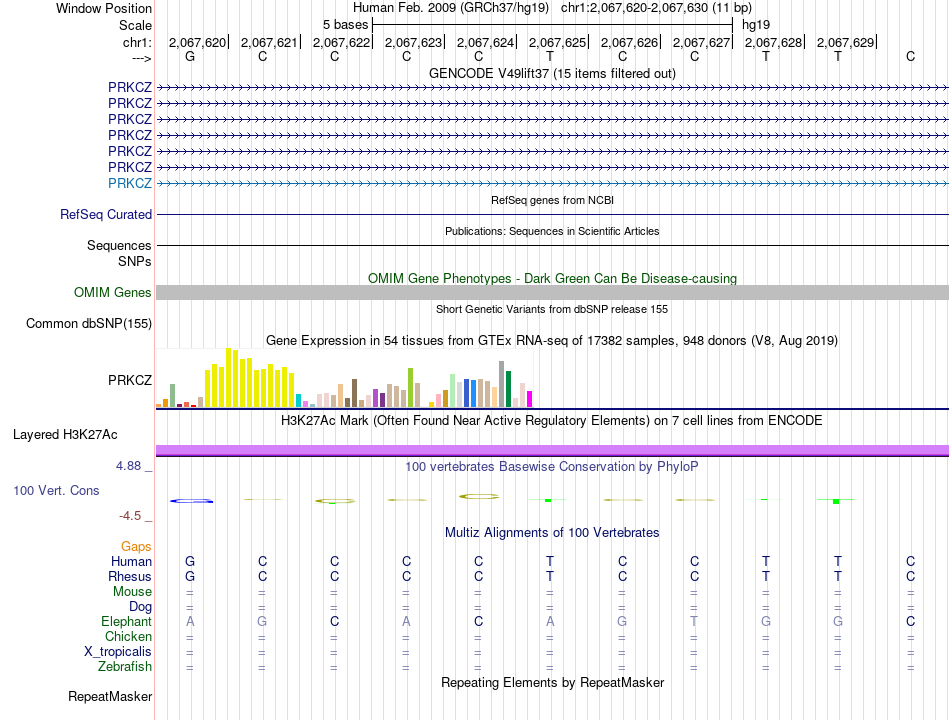
Task: Click the Window Position ruler label
Action: [x=104, y=8]
